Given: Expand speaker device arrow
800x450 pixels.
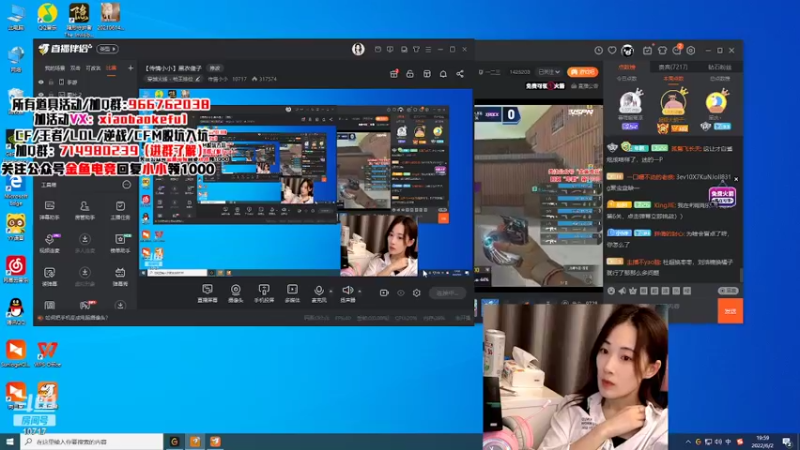Looking at the screenshot, I should tap(360, 291).
